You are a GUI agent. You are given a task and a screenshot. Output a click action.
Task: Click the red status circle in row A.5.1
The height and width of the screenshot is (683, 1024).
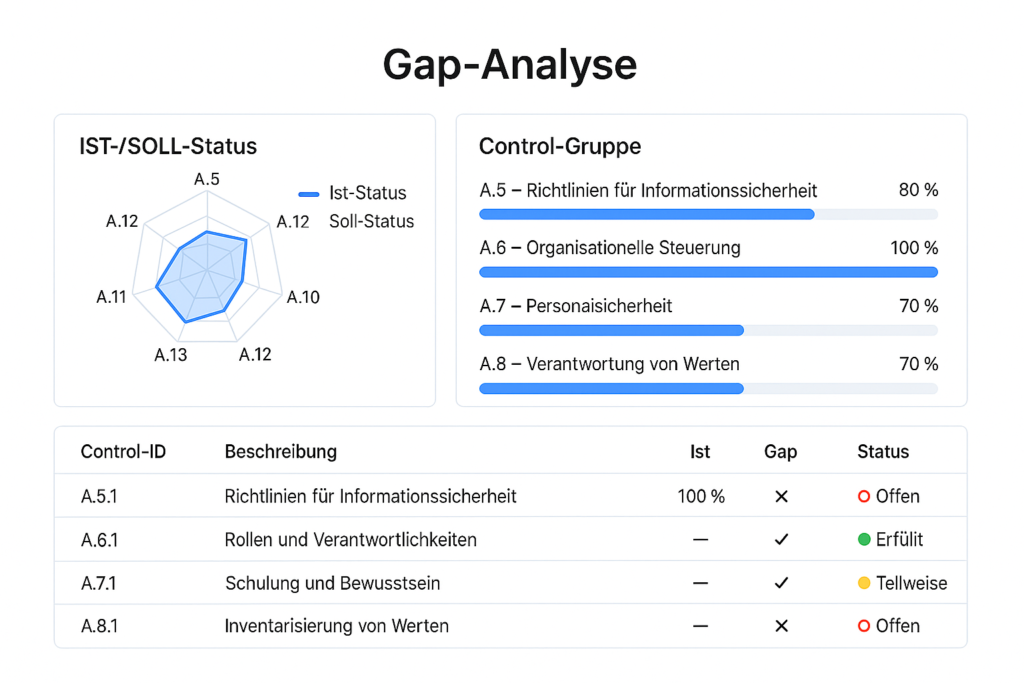click(864, 496)
